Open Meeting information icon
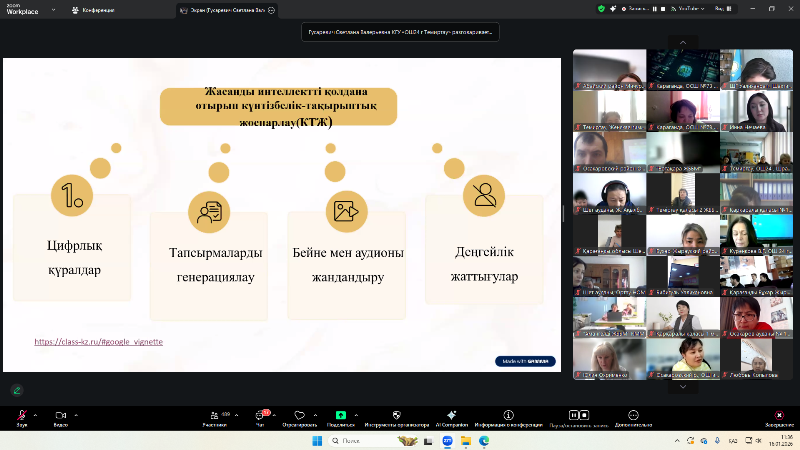800x450 pixels. (509, 415)
